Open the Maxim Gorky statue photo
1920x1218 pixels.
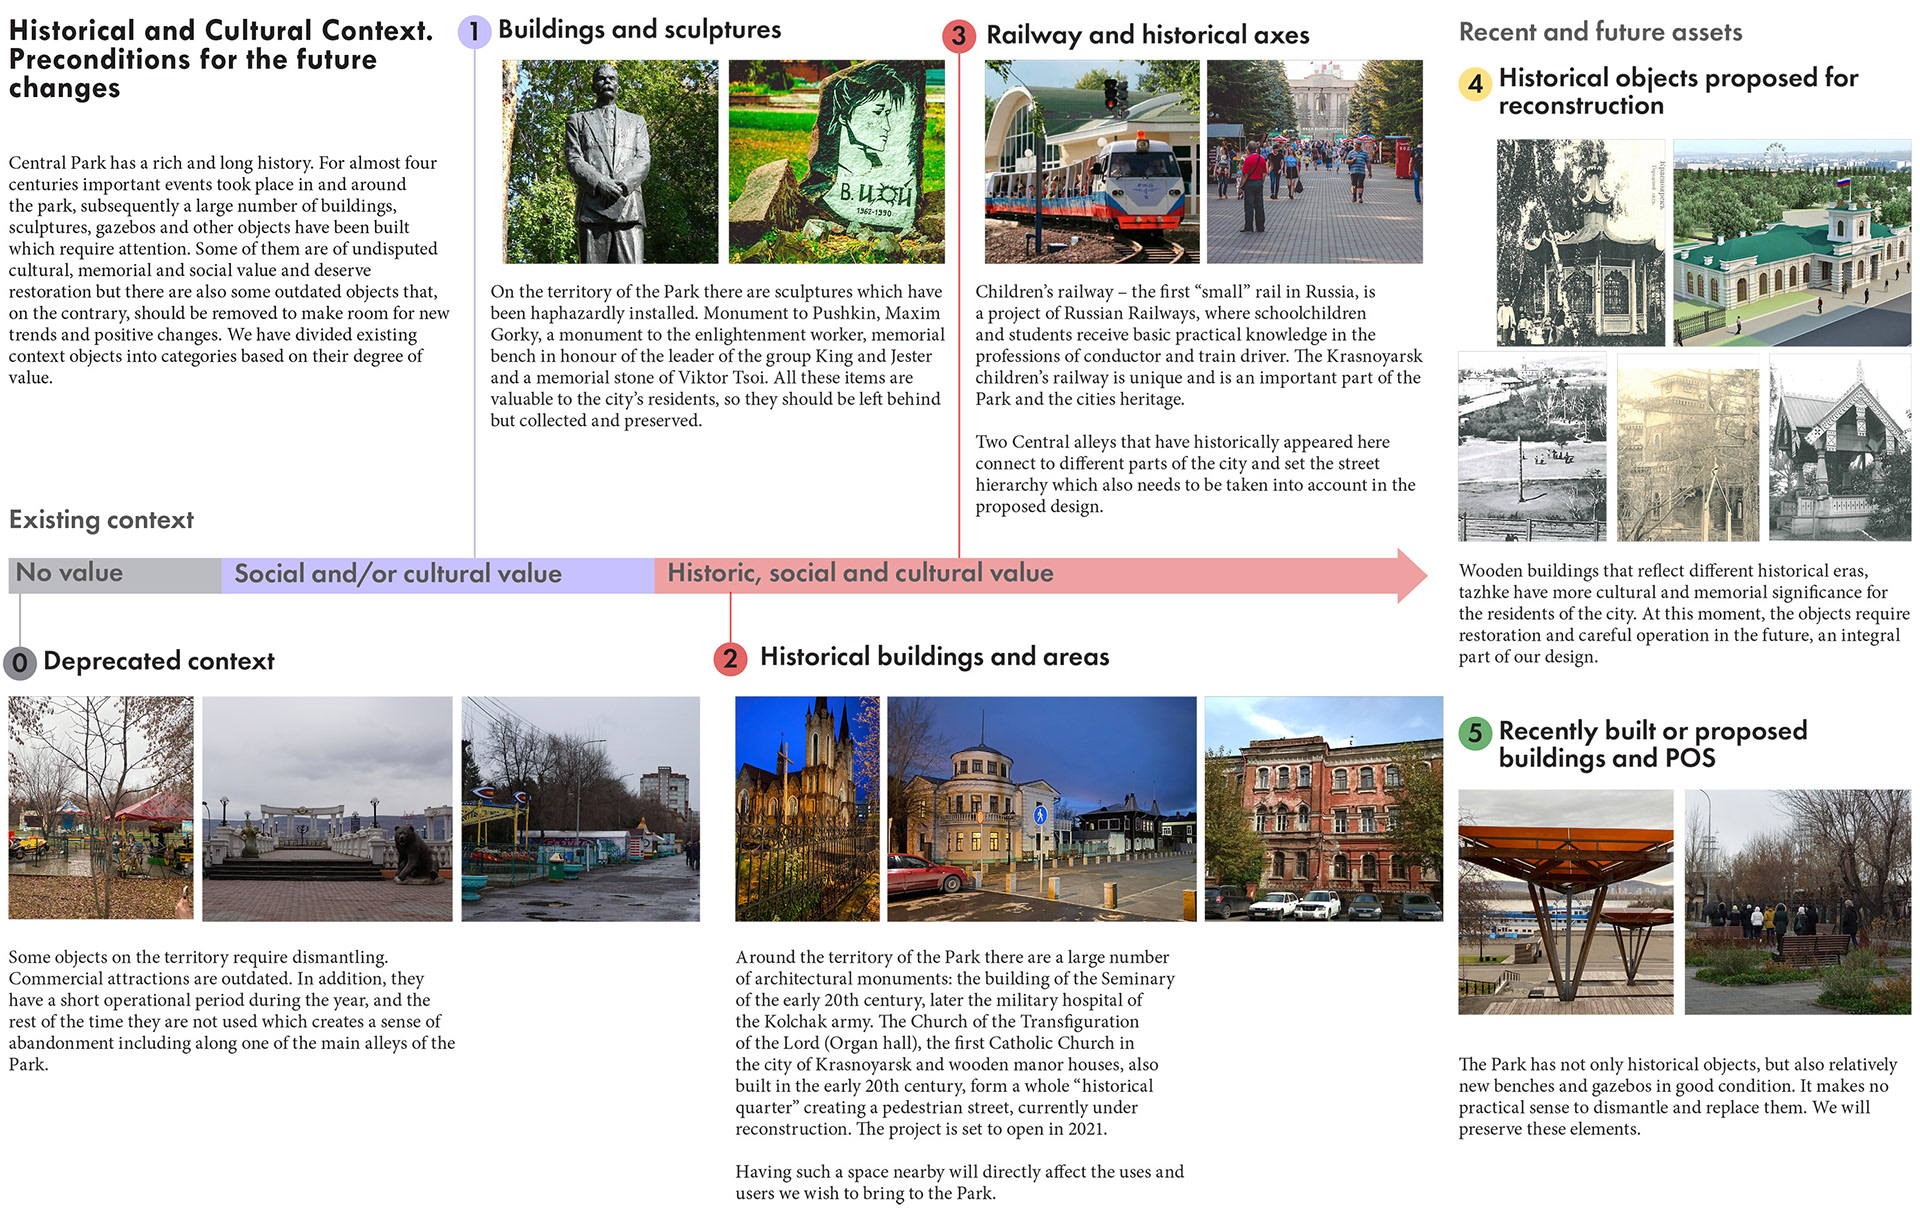click(x=610, y=162)
